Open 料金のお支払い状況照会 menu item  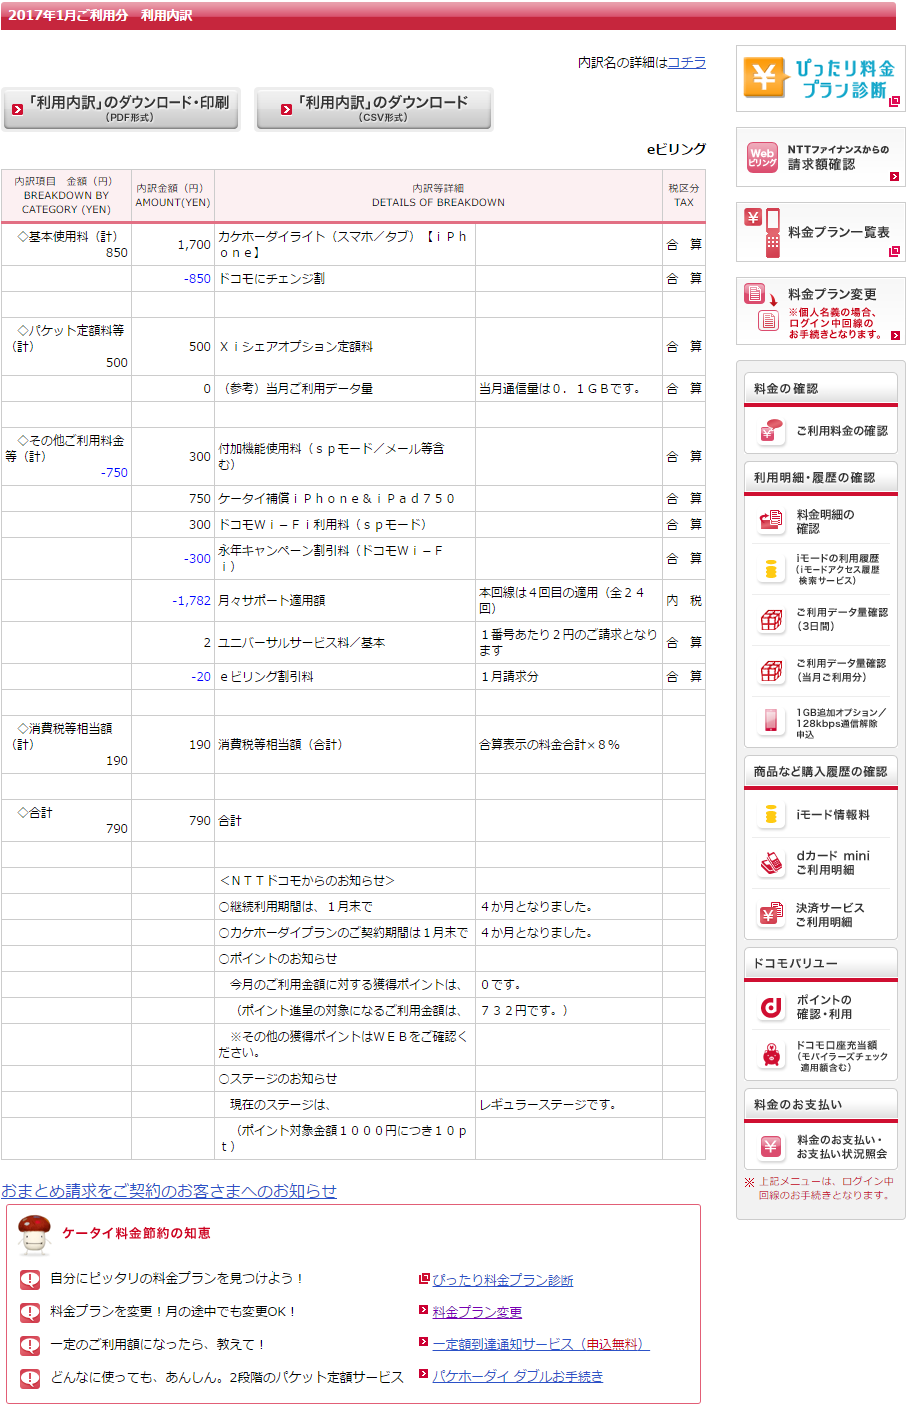pos(840,1147)
